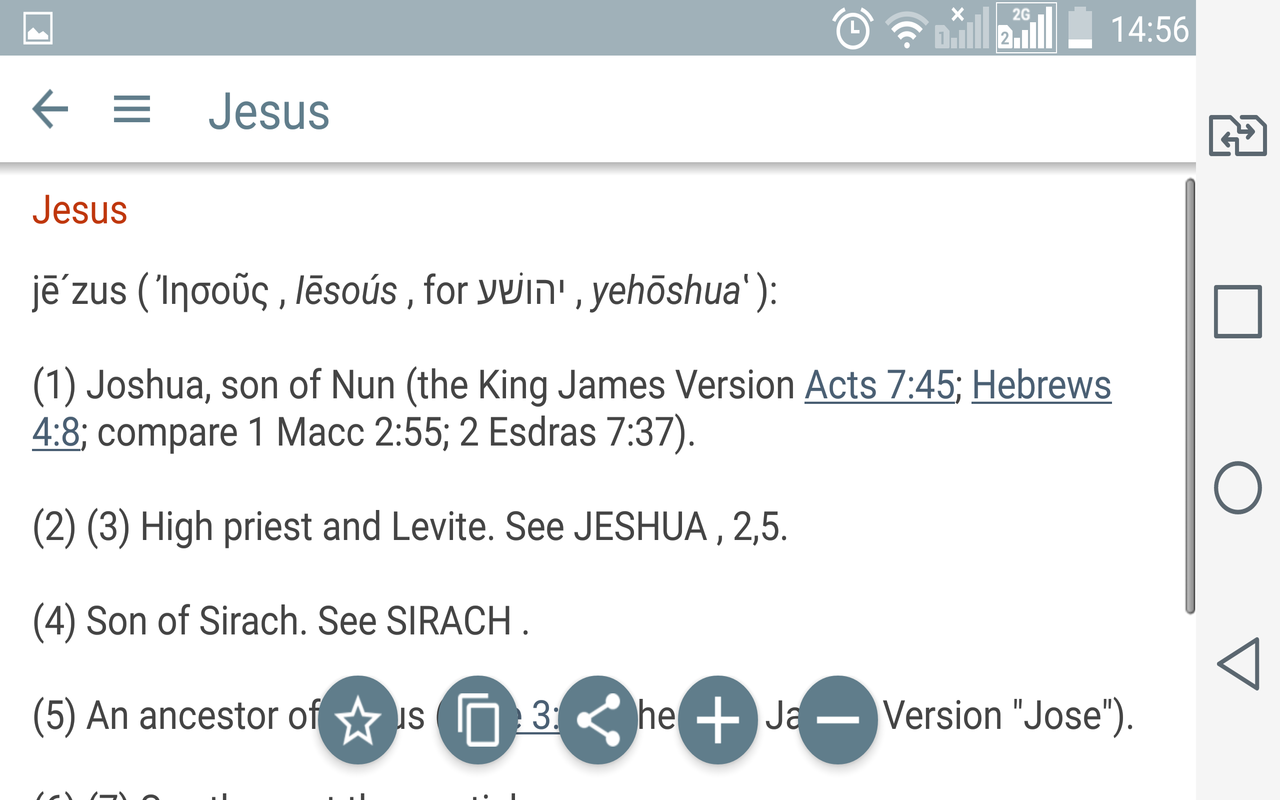Open the Recent Apps square button
1280x800 pixels.
(x=1237, y=311)
